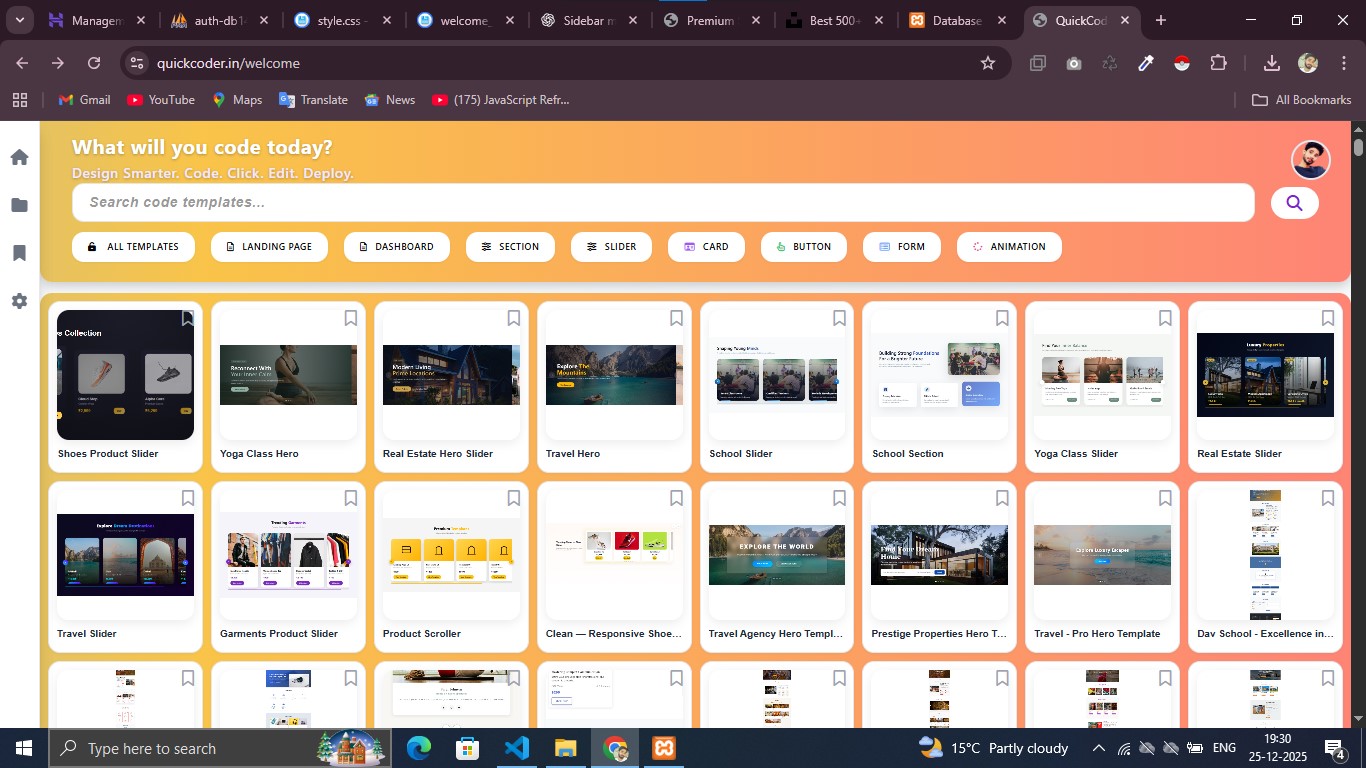1366x768 pixels.
Task: Open the Chrome profile menu
Action: tap(1307, 62)
